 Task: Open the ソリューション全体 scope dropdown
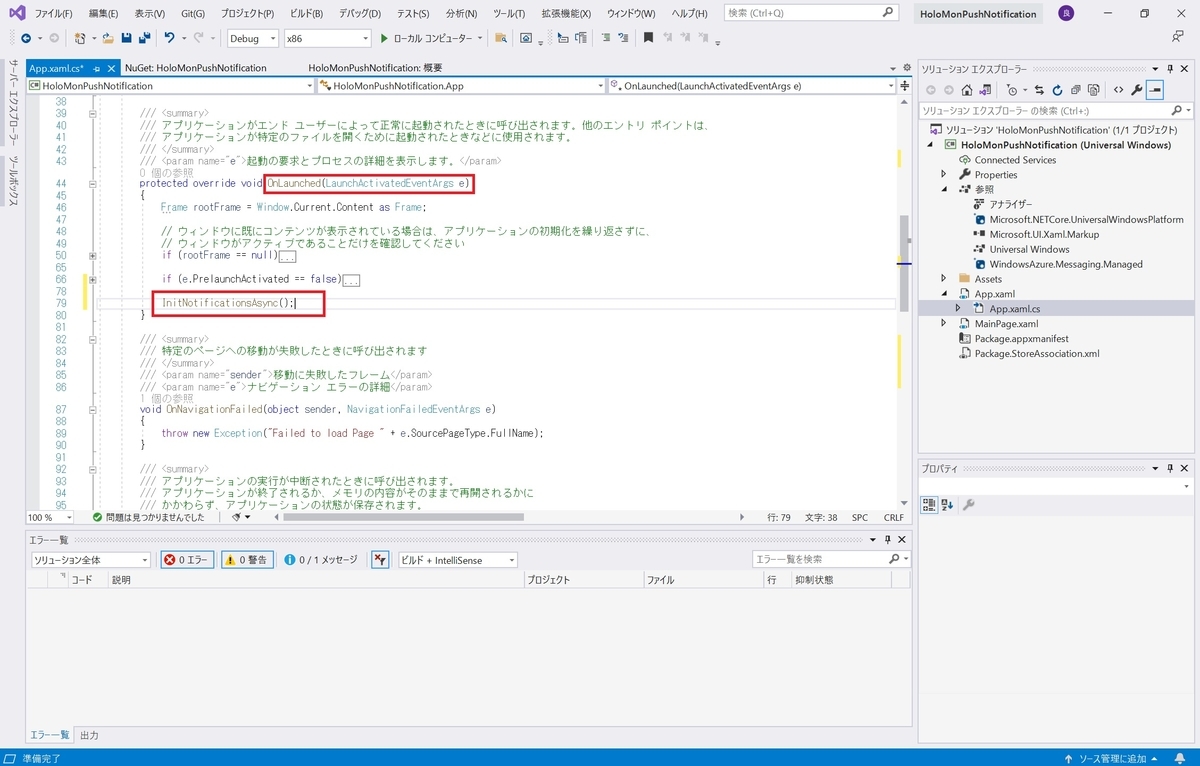(x=145, y=560)
